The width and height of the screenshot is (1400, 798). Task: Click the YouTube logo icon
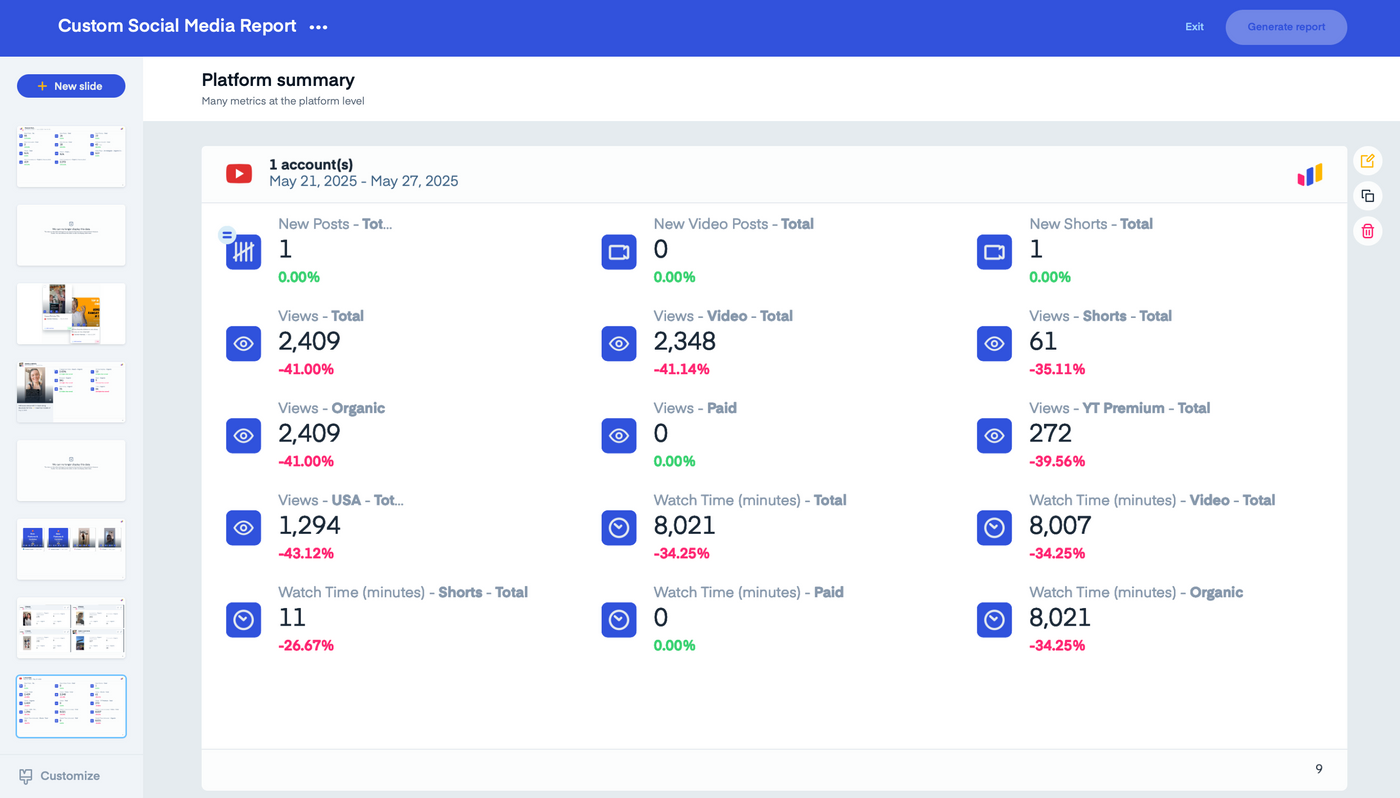(239, 174)
